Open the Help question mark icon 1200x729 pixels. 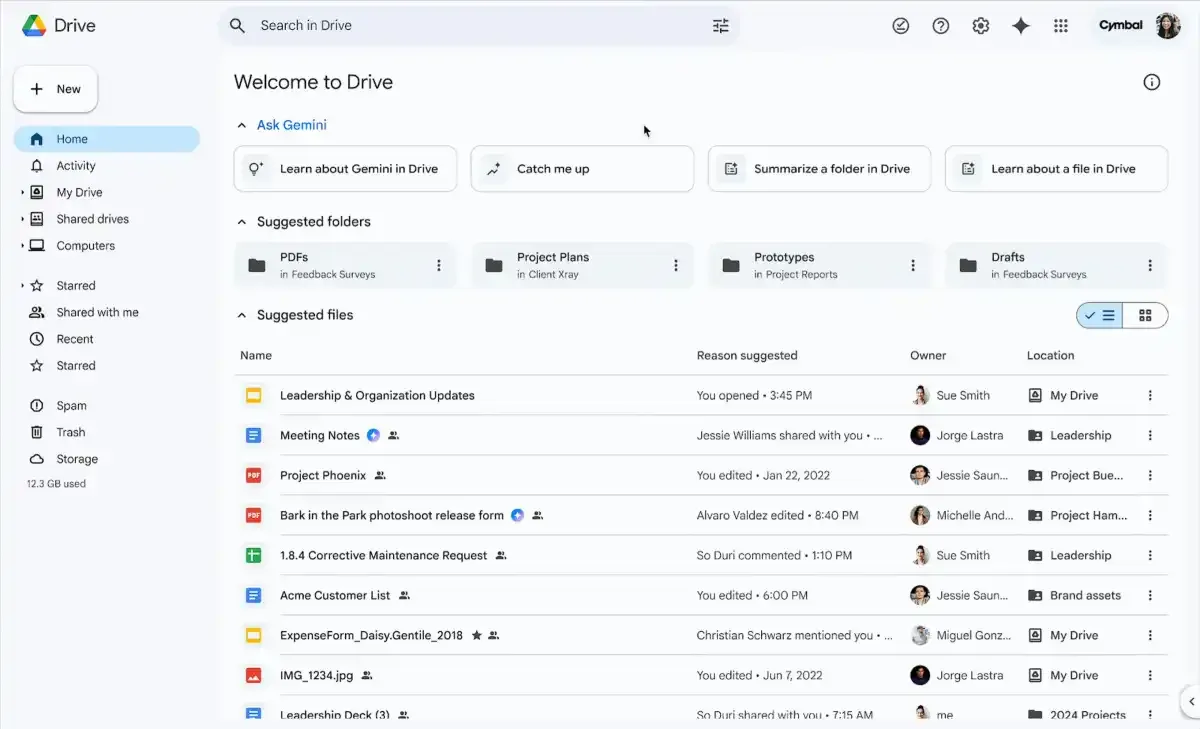tap(941, 26)
